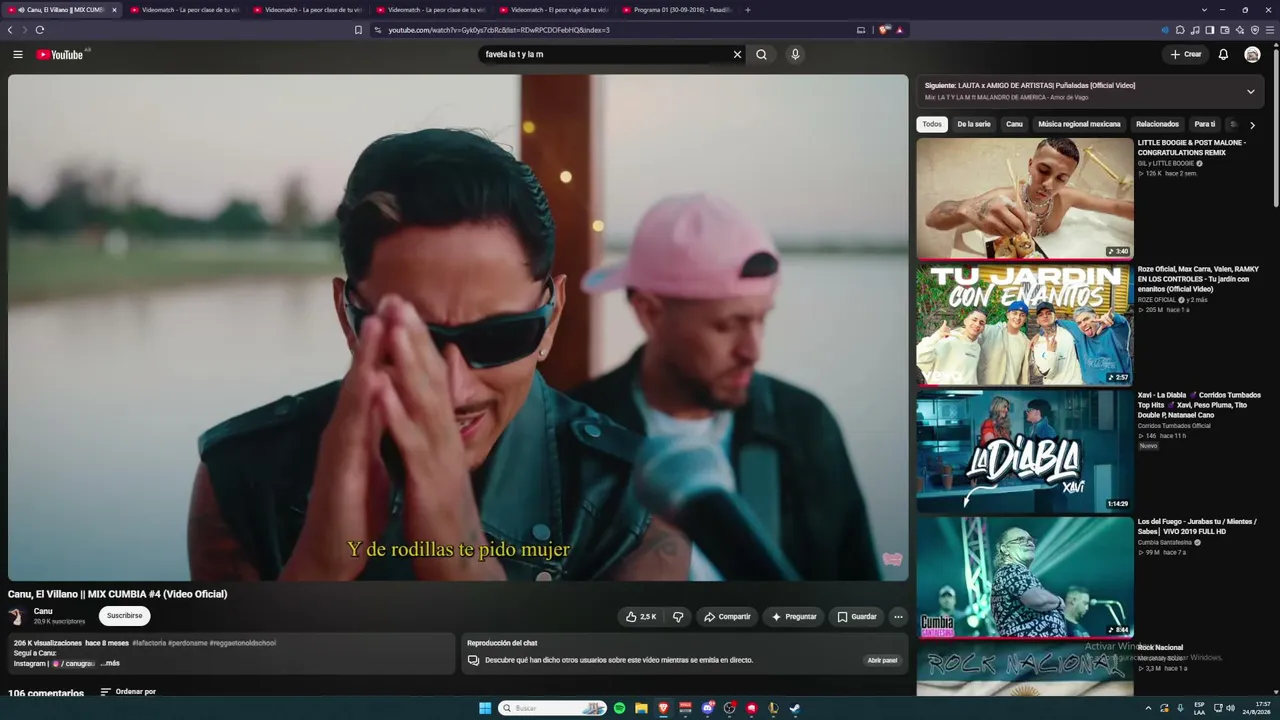Viewport: 1280px width, 720px height.
Task: Open Discord from the taskbar
Action: pos(707,708)
